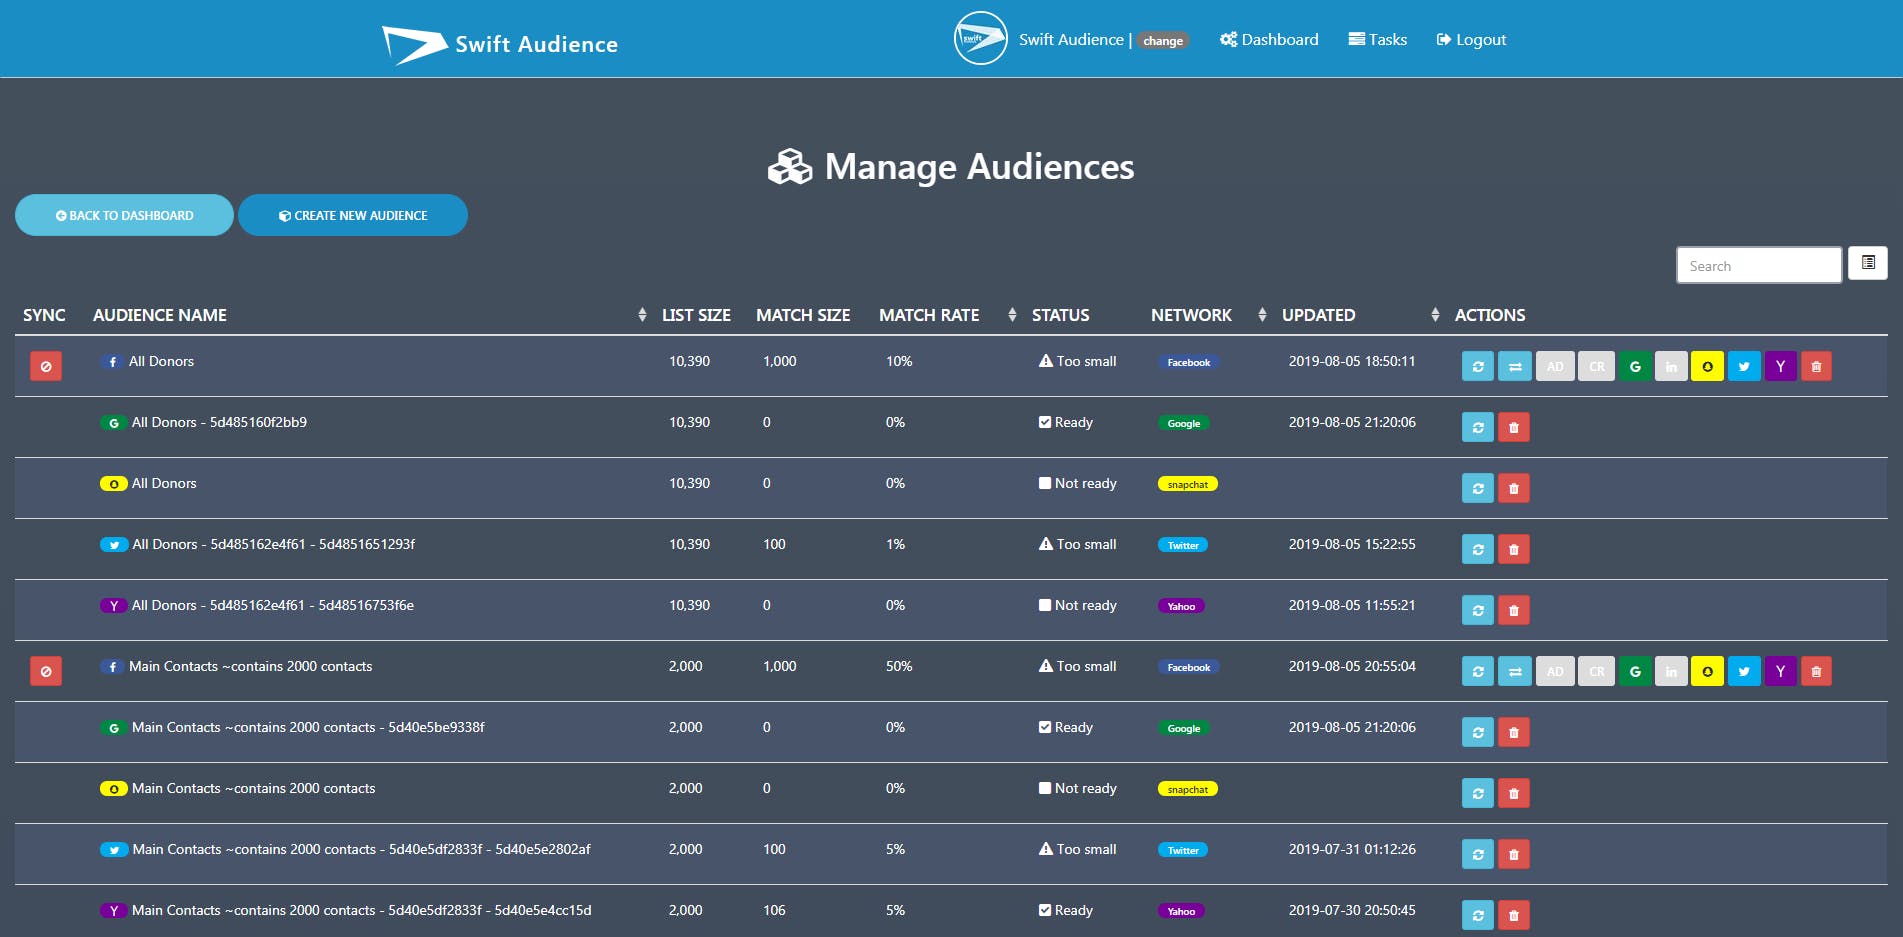Click the change badge next to Swift Audience
Viewport: 1903px width, 937px height.
click(1162, 41)
